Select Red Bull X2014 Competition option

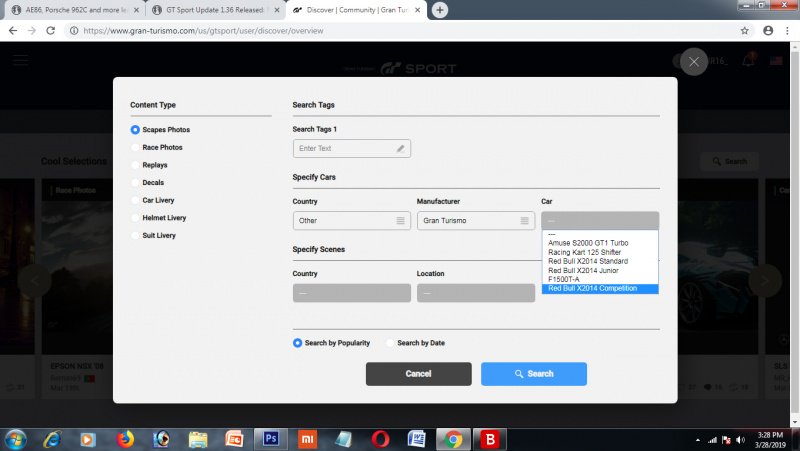600,289
